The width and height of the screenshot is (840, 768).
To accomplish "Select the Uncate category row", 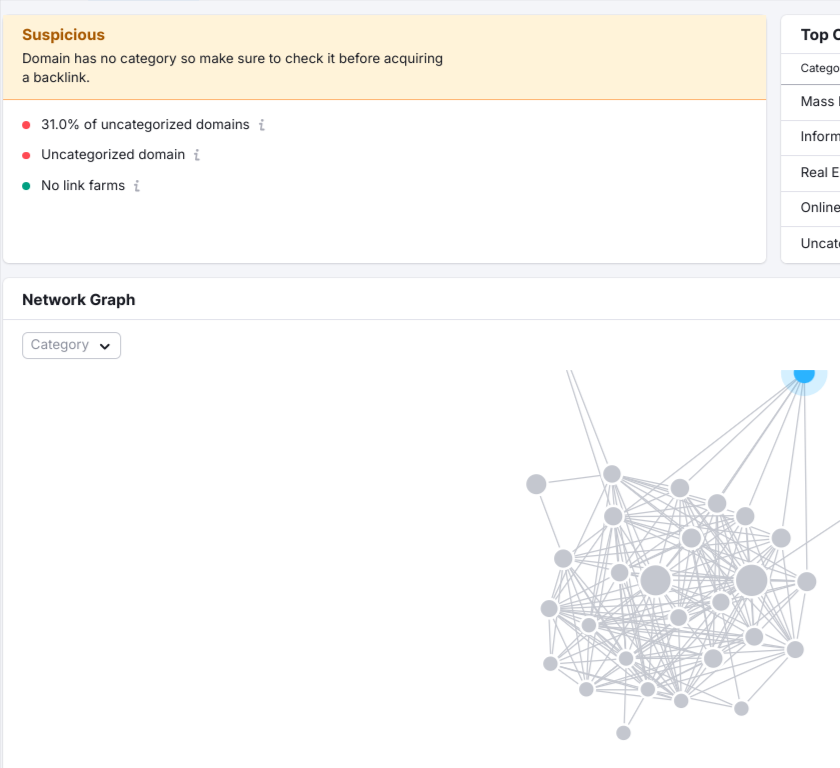I will pyautogui.click(x=811, y=244).
